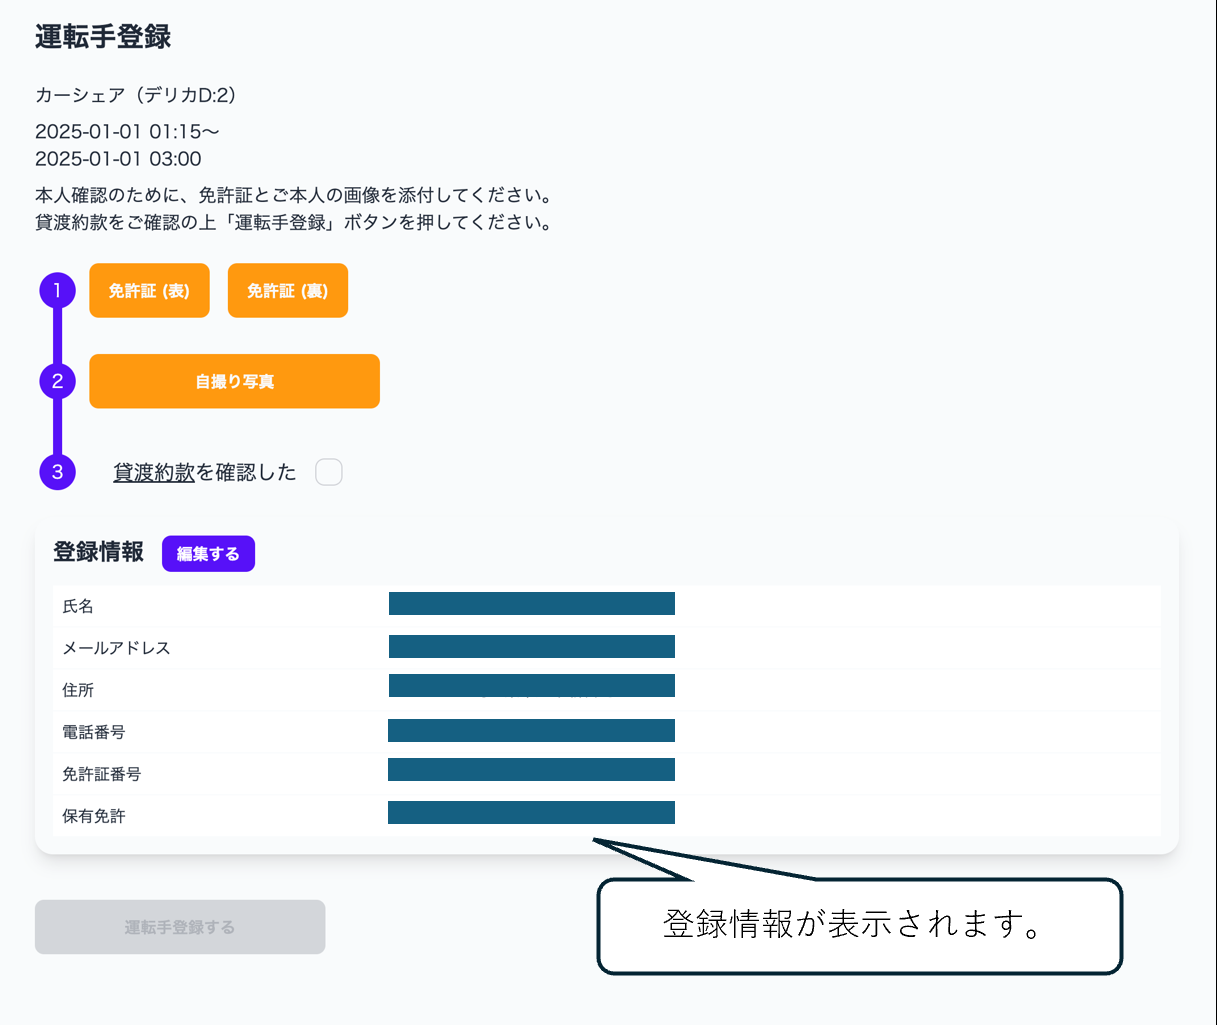
Task: Click the カーシェア（デリカD:2）vehicle text
Action: click(x=135, y=95)
